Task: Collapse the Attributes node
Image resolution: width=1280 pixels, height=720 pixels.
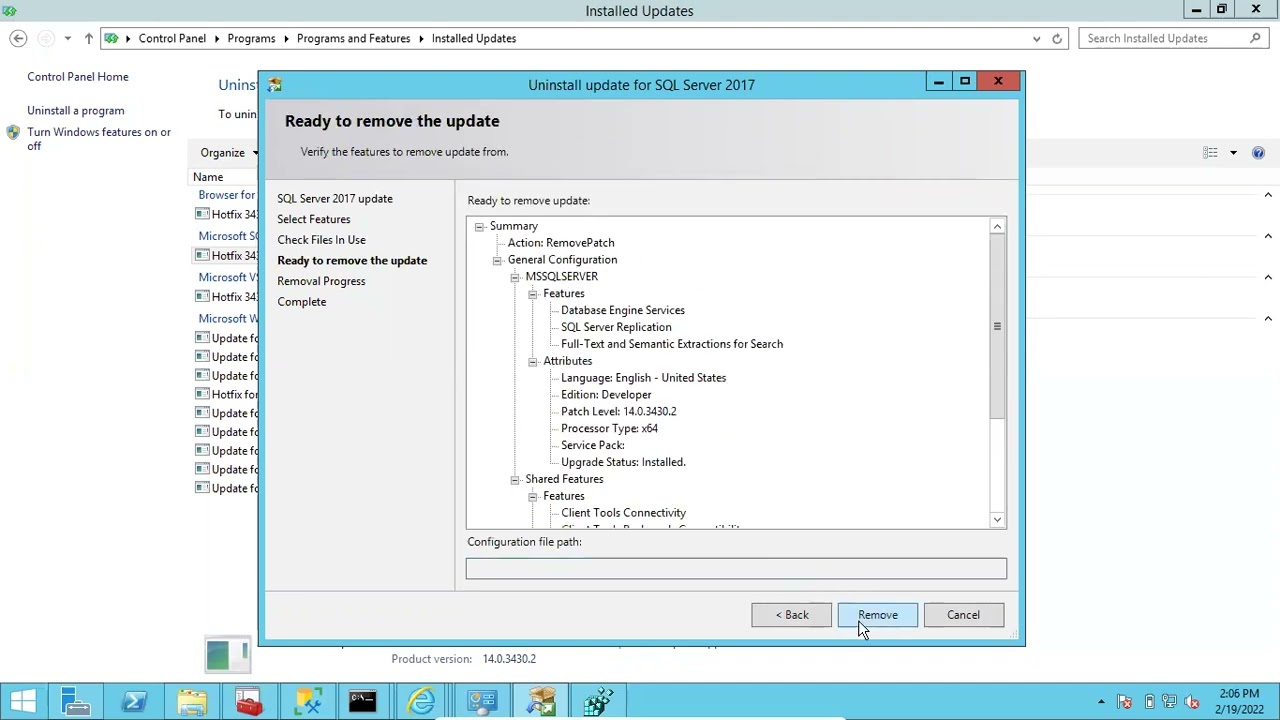Action: click(x=533, y=361)
